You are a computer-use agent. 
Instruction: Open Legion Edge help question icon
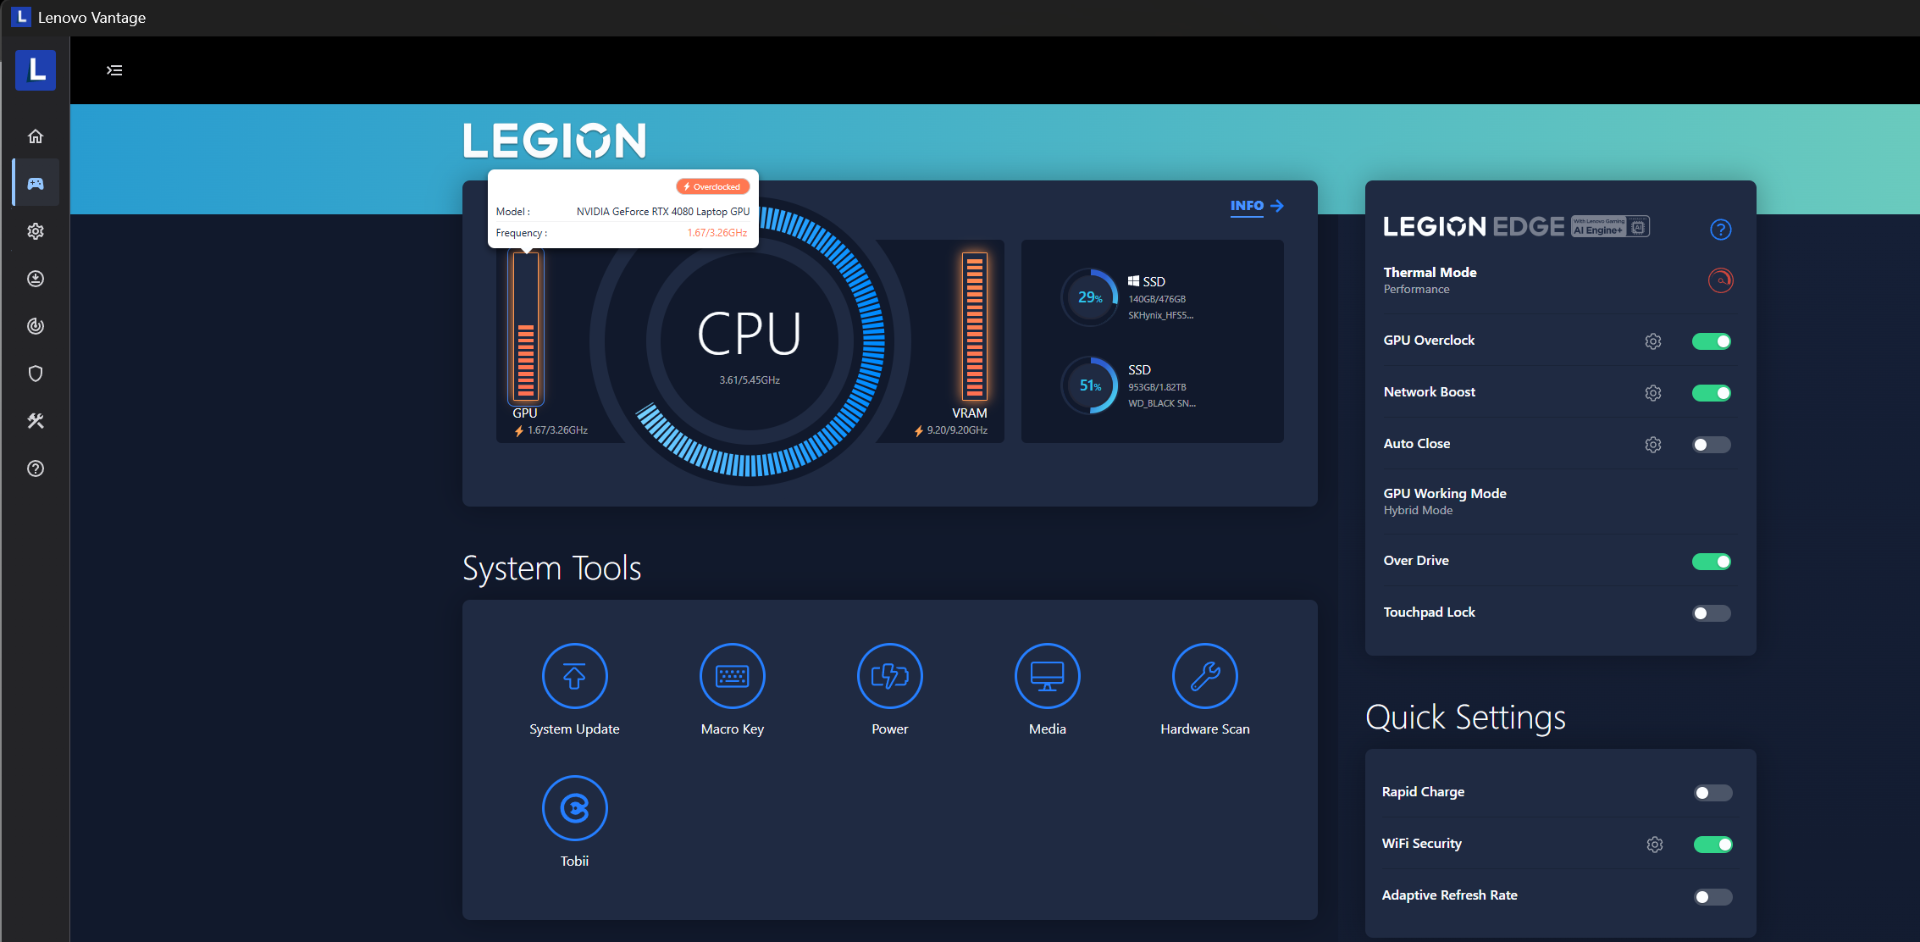(x=1720, y=230)
